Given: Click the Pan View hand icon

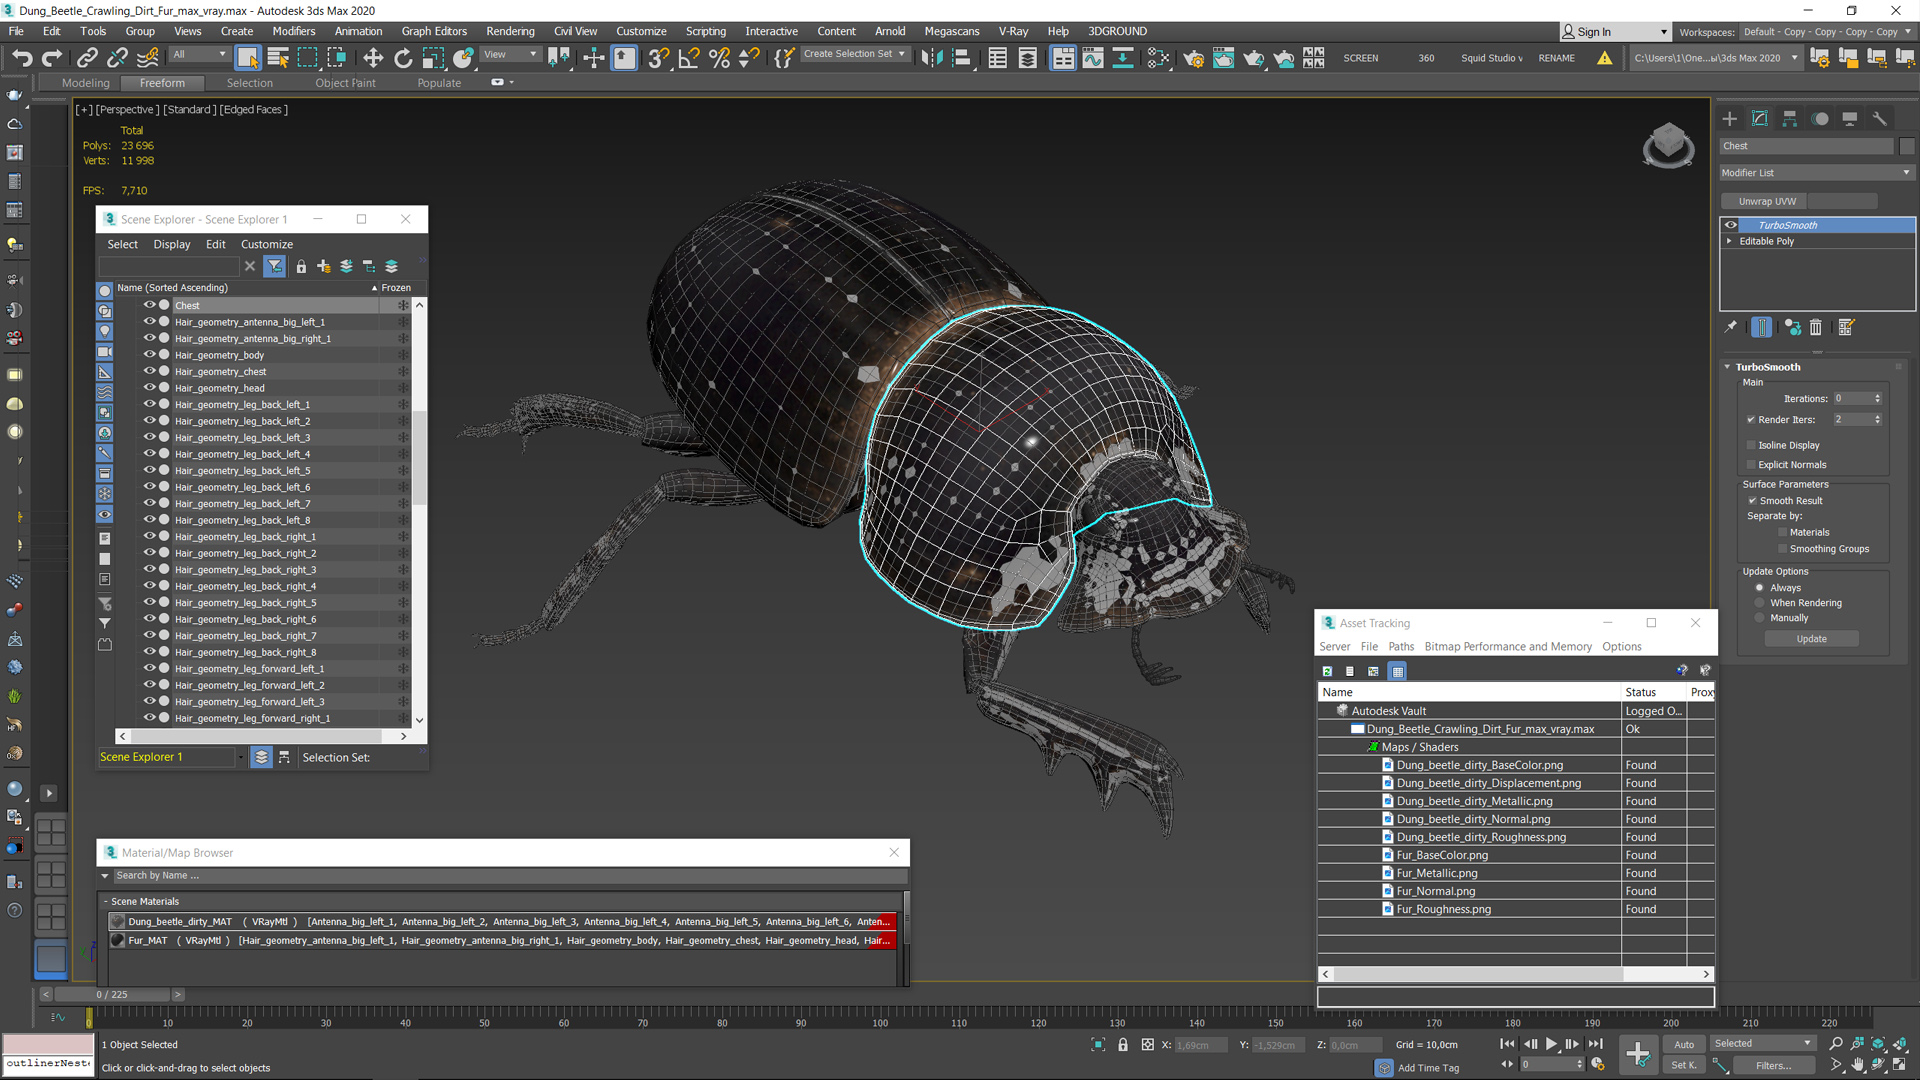Looking at the screenshot, I should coord(1857,1065).
